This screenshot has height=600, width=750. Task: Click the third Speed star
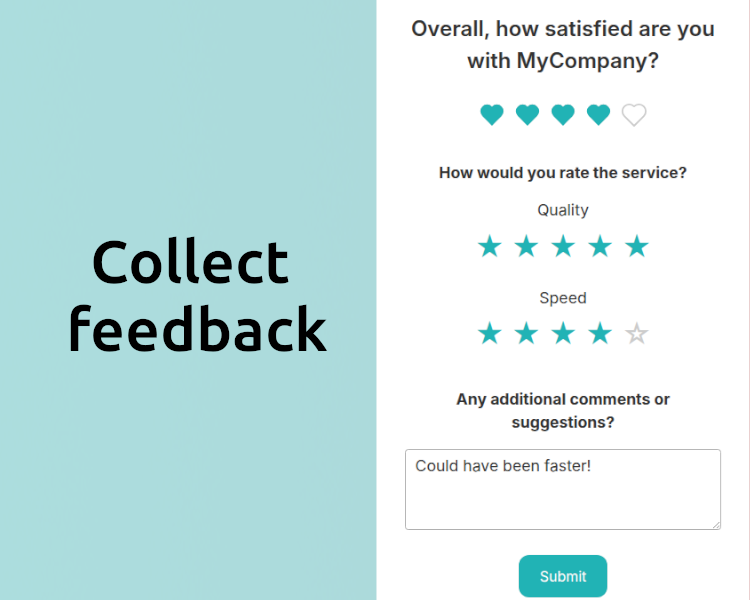[x=563, y=334]
